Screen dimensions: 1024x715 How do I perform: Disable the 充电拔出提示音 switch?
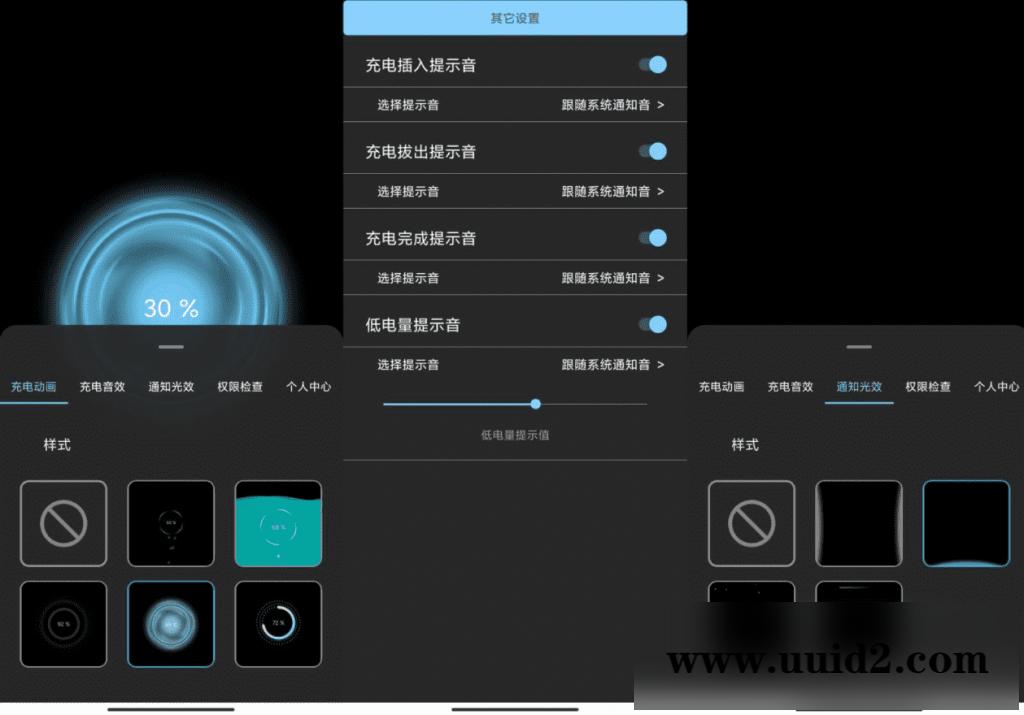653,151
